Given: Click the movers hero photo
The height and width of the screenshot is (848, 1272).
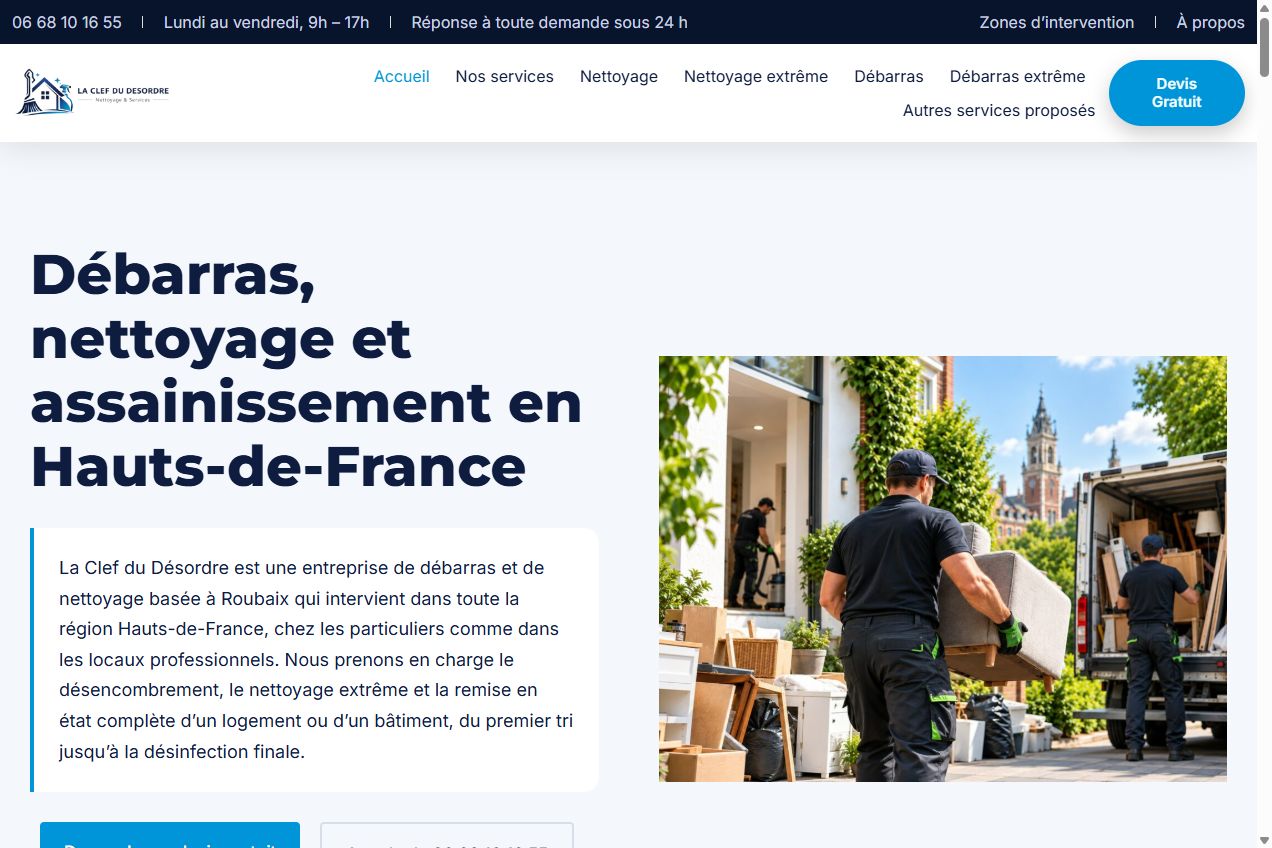Looking at the screenshot, I should point(943,569).
